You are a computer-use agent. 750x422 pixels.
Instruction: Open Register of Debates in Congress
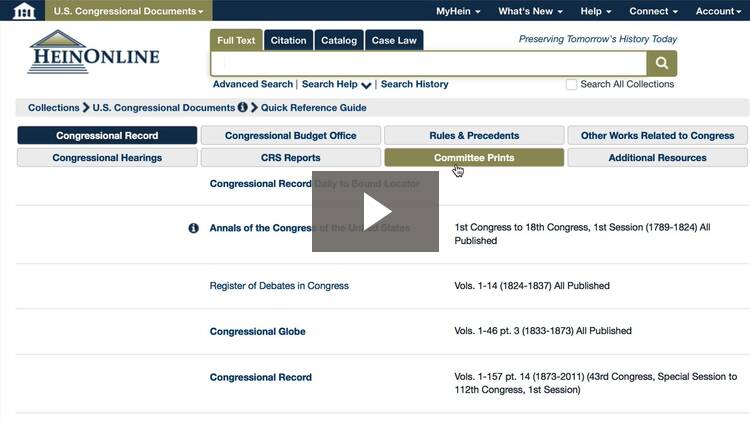[x=279, y=286]
